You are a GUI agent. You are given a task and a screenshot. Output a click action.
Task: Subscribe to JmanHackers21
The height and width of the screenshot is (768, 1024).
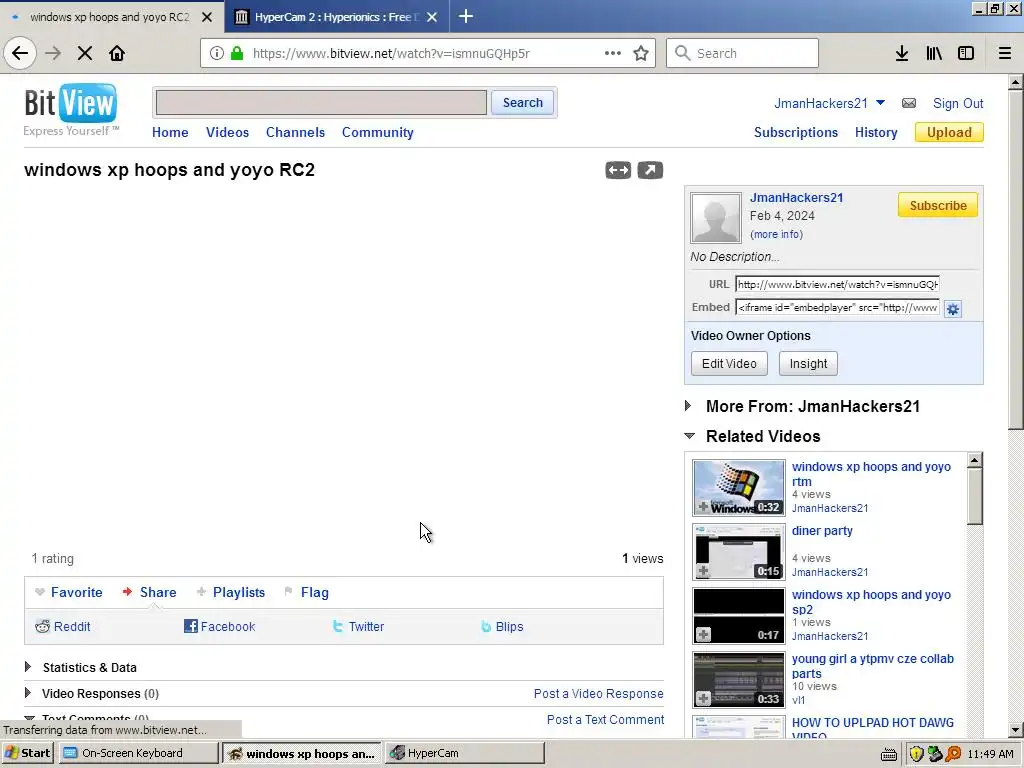pyautogui.click(x=938, y=205)
